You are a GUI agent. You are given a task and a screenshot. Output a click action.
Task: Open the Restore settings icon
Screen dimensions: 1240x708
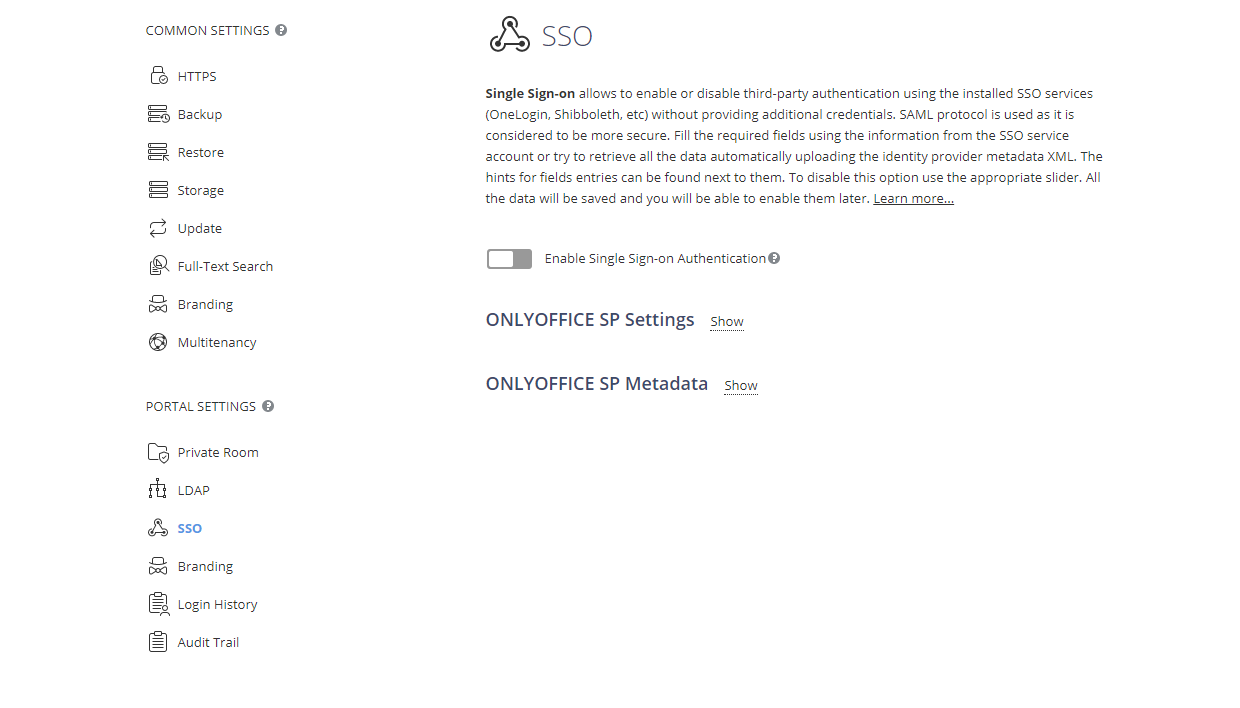coord(158,151)
